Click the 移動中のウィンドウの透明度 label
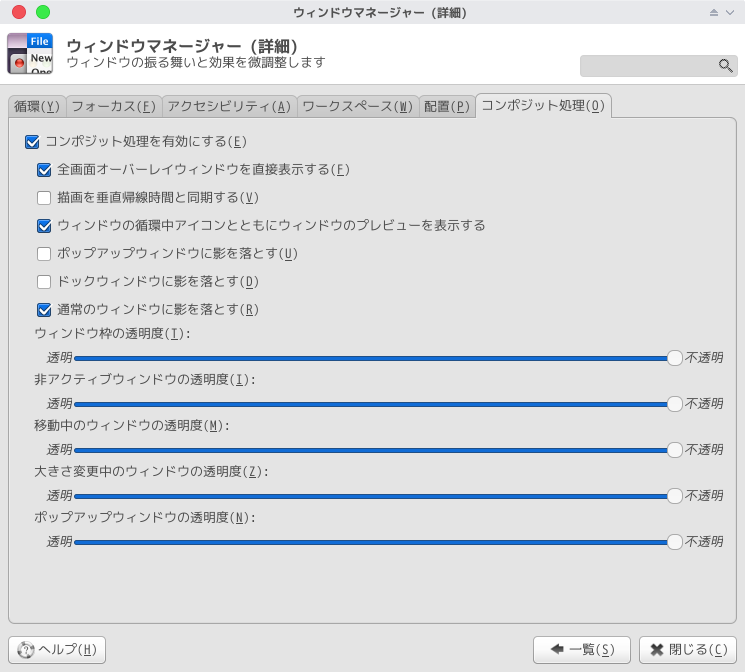This screenshot has width=745, height=672. click(x=132, y=426)
